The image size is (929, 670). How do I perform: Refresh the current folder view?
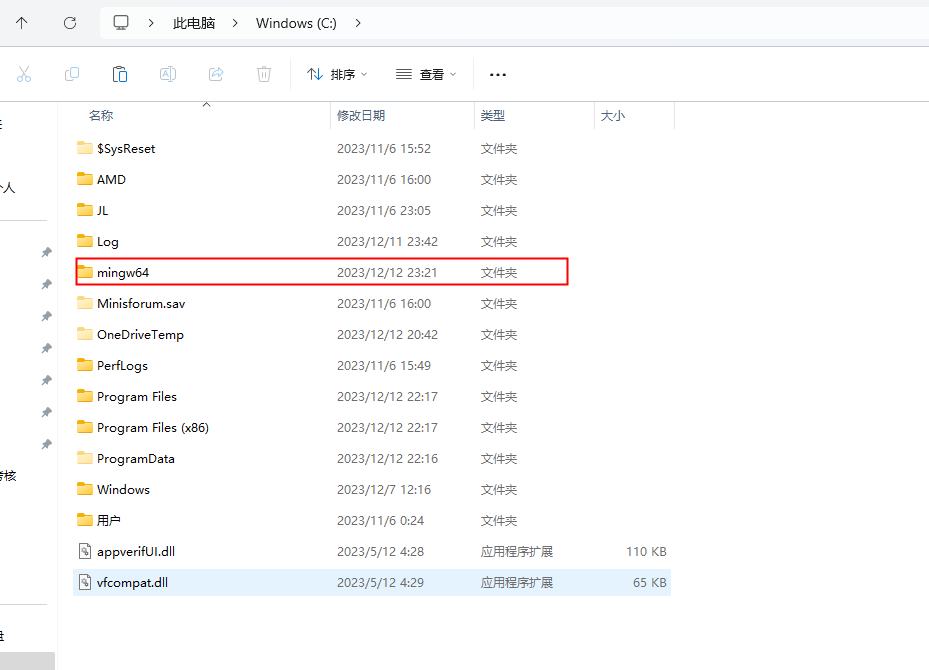pyautogui.click(x=70, y=23)
